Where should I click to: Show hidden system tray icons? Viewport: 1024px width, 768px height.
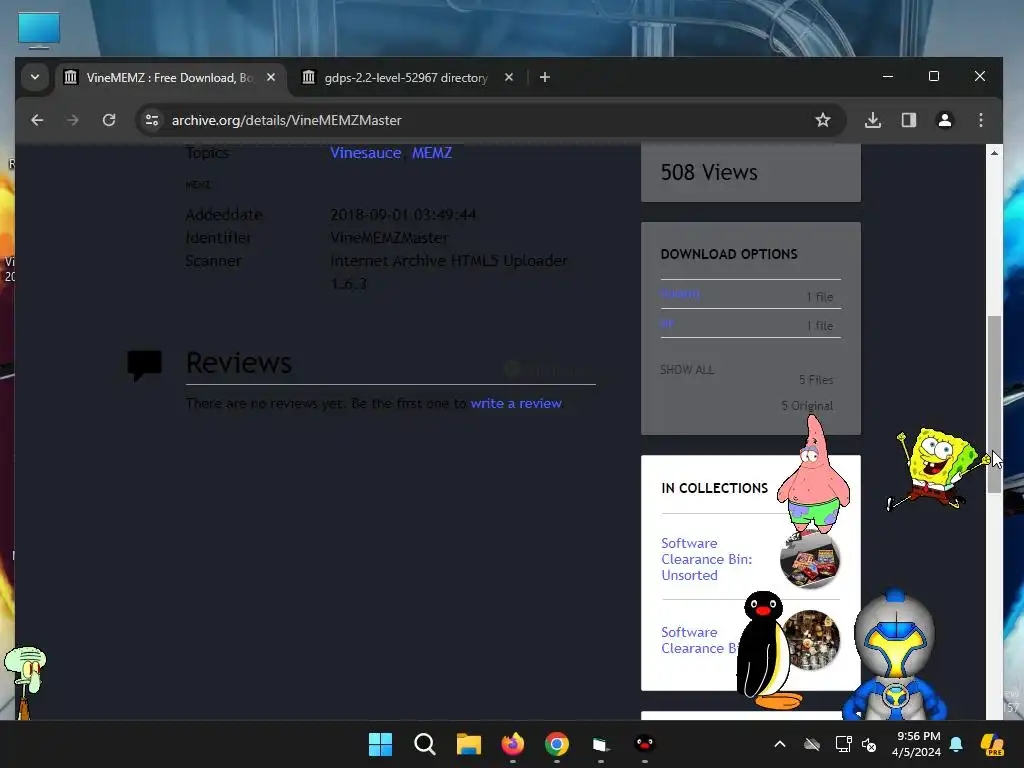pyautogui.click(x=780, y=744)
